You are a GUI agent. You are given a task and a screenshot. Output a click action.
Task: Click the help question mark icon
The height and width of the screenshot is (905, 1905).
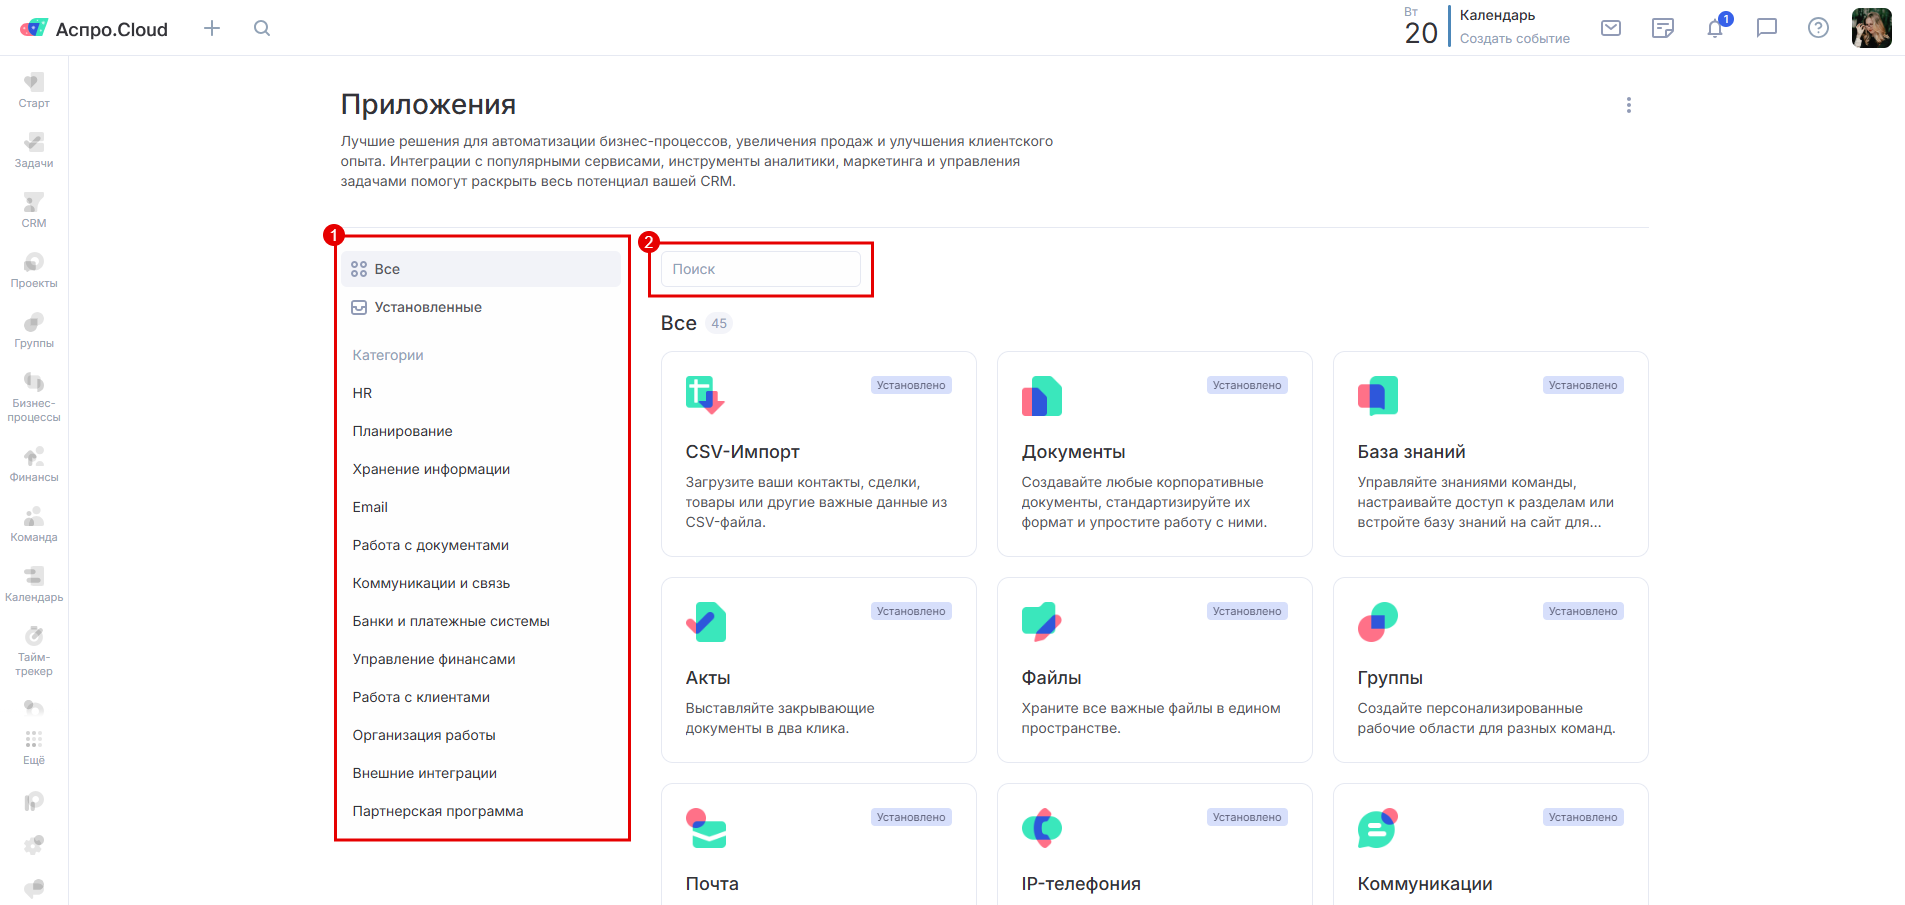point(1818,28)
